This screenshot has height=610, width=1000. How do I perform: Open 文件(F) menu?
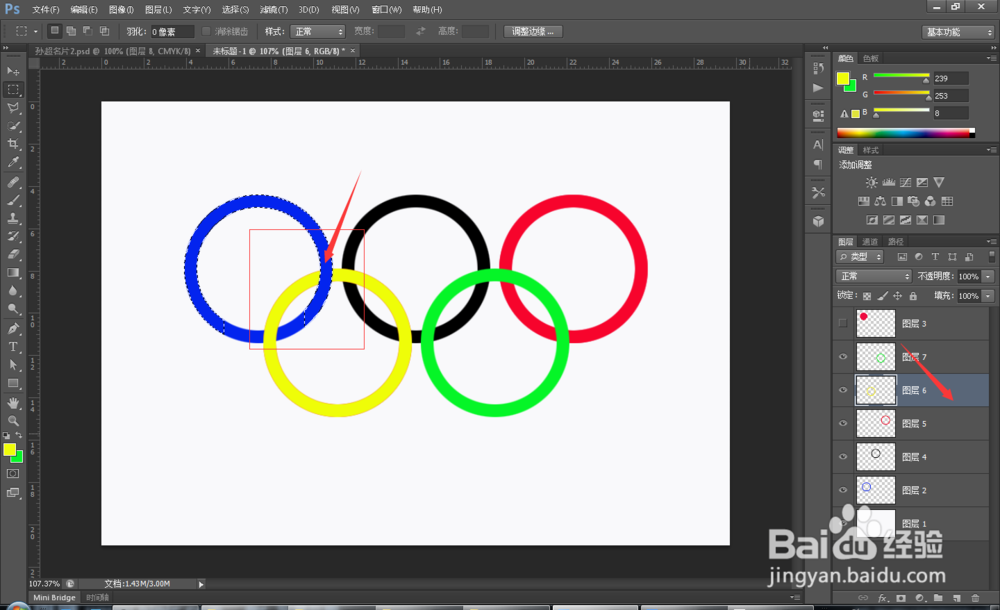point(45,10)
